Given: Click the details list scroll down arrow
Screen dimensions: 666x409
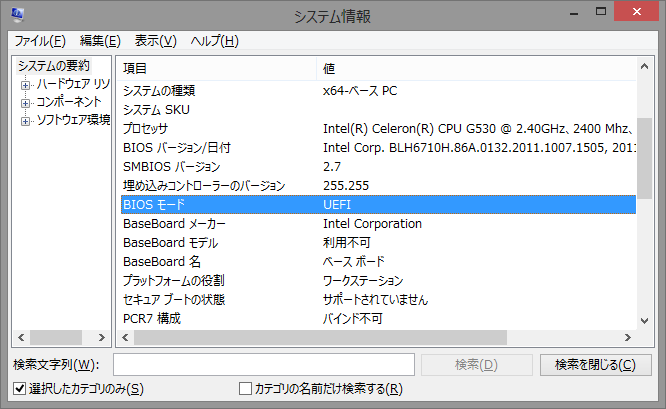Looking at the screenshot, I should point(644,321).
